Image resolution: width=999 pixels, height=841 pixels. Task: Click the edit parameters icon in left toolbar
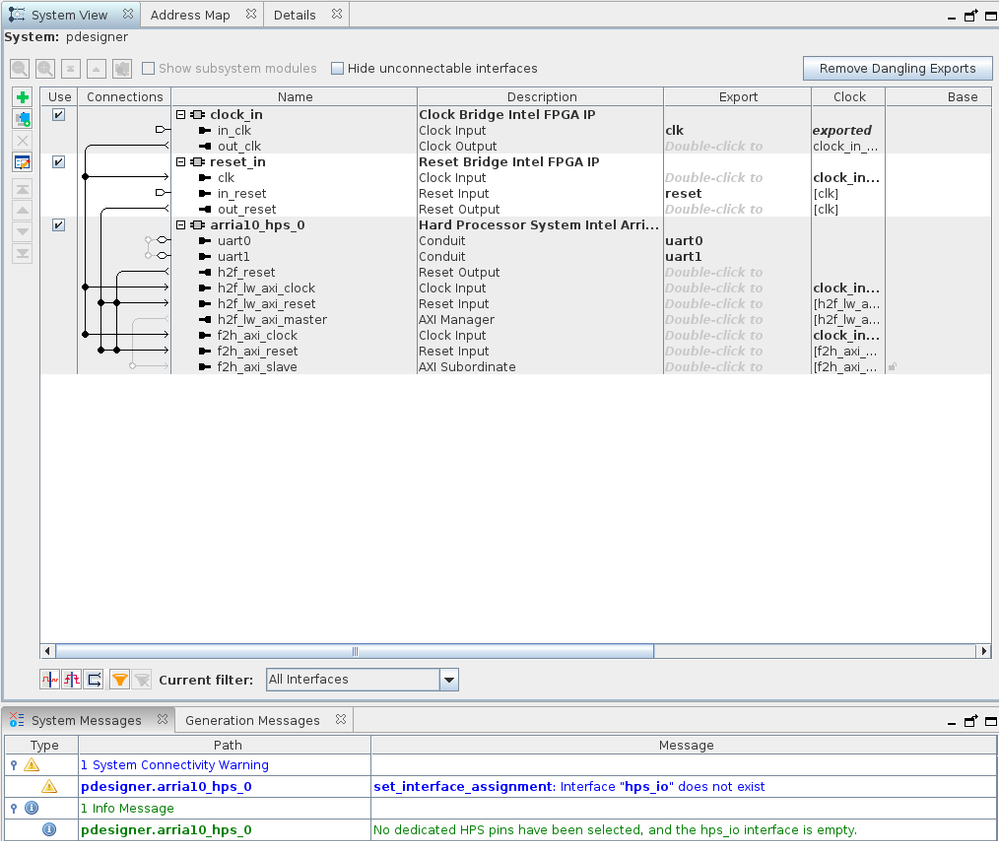(x=23, y=162)
